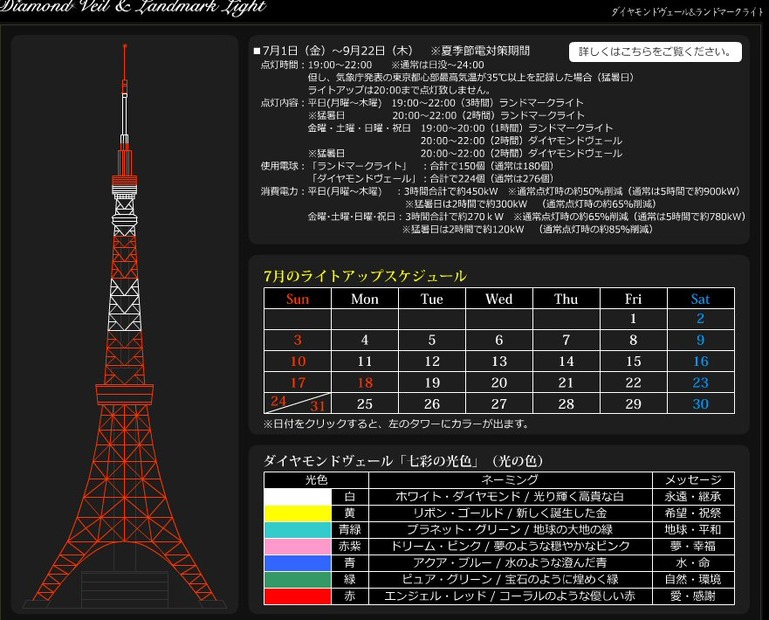The width and height of the screenshot is (769, 620).
Task: Pick date 29 in the calendar
Action: pos(633,404)
